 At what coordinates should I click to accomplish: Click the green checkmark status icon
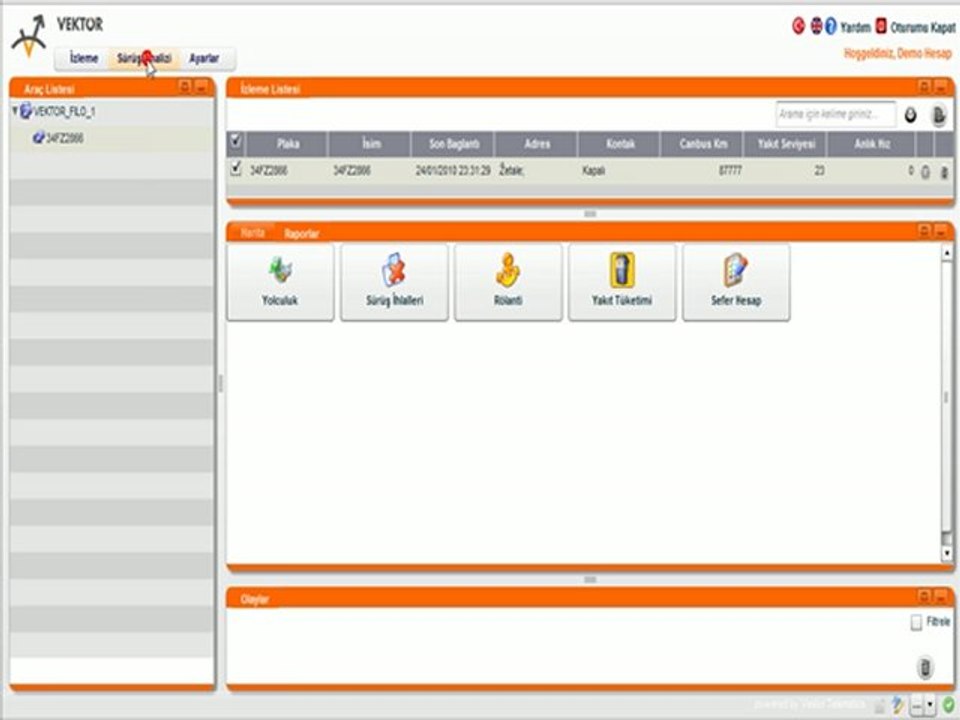948,705
